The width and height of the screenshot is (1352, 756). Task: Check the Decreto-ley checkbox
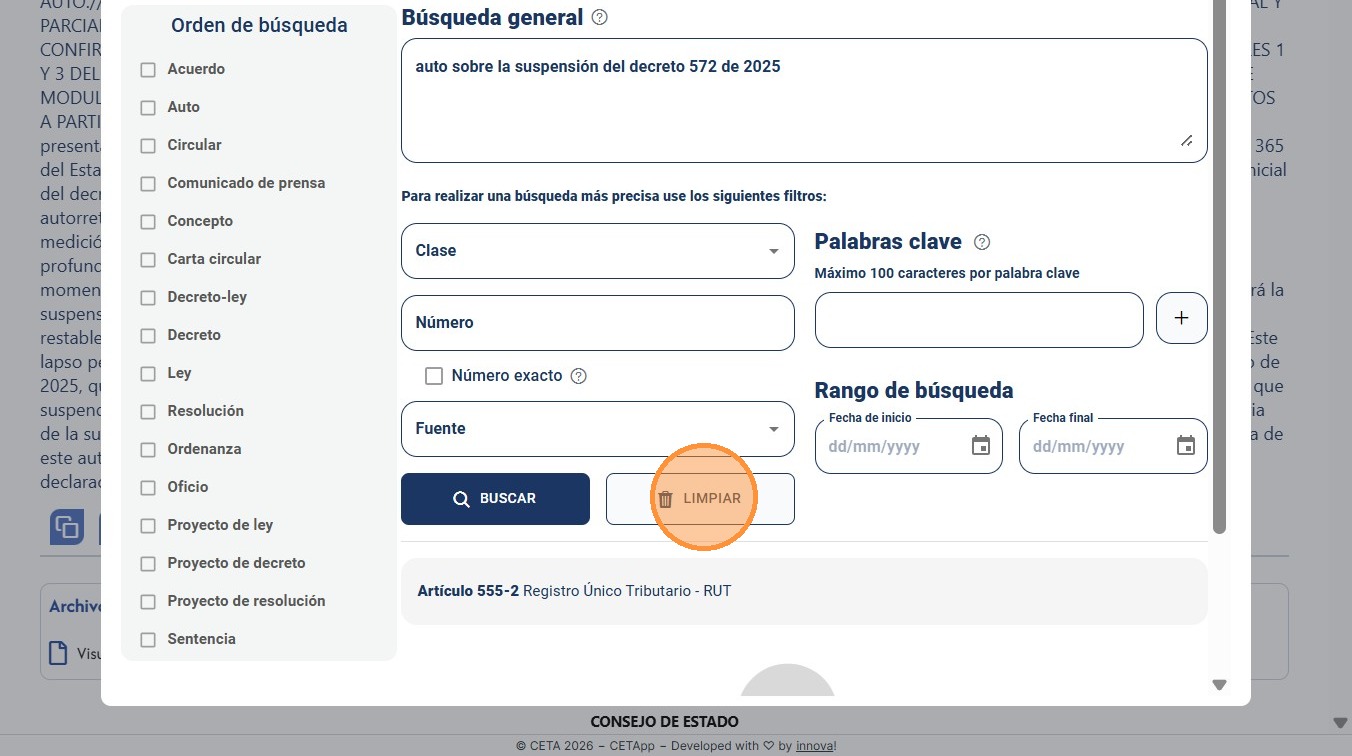pyautogui.click(x=148, y=298)
